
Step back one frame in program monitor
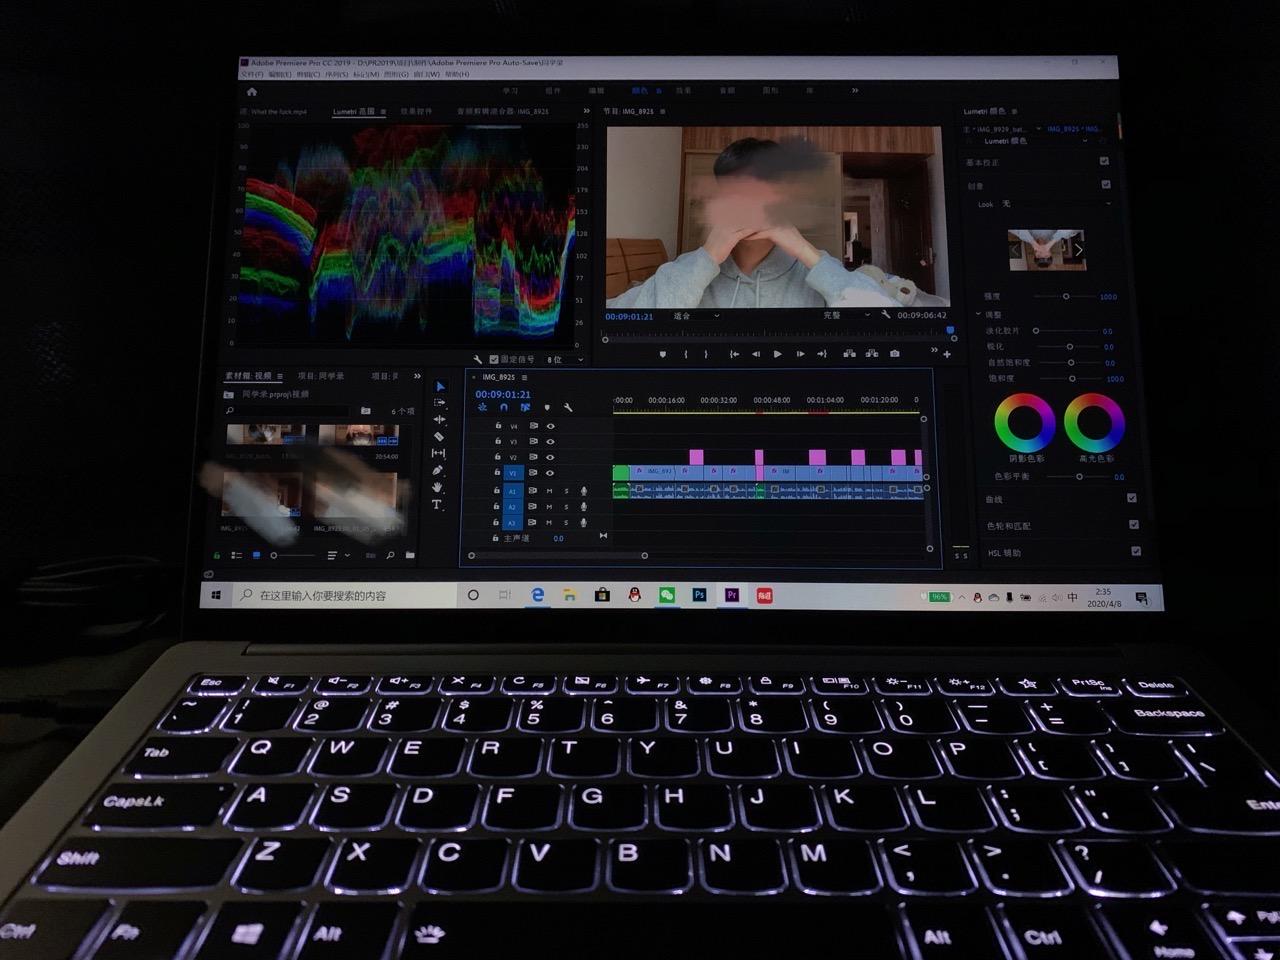tap(755, 354)
